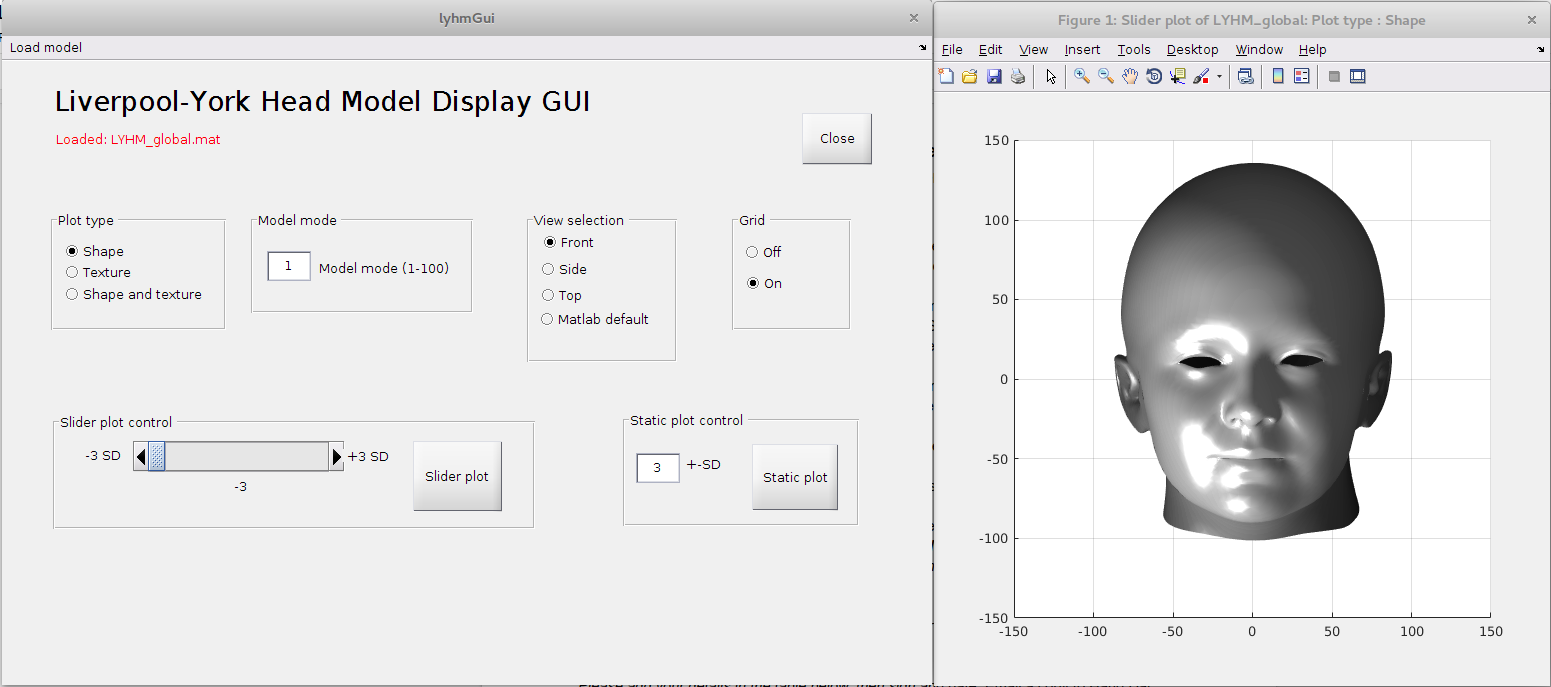
Task: Click the Zoom In magnifier tool
Action: (x=1082, y=77)
